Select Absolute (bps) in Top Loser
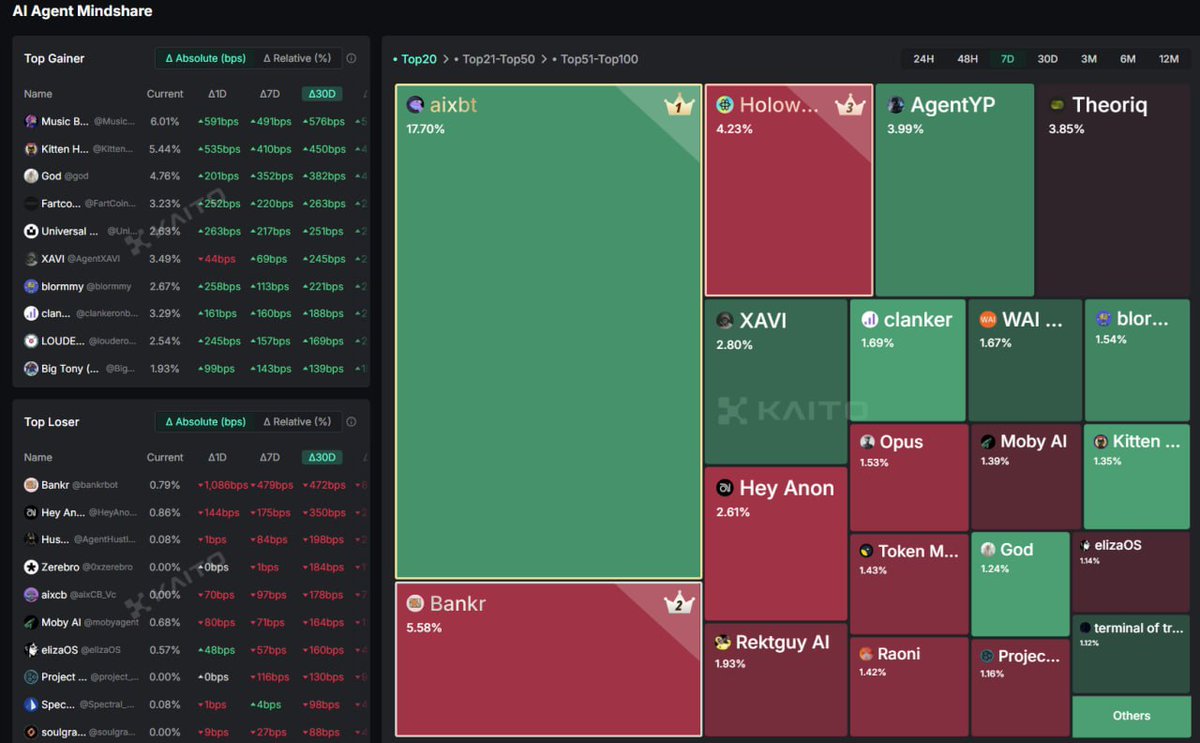This screenshot has width=1200, height=743. 205,421
